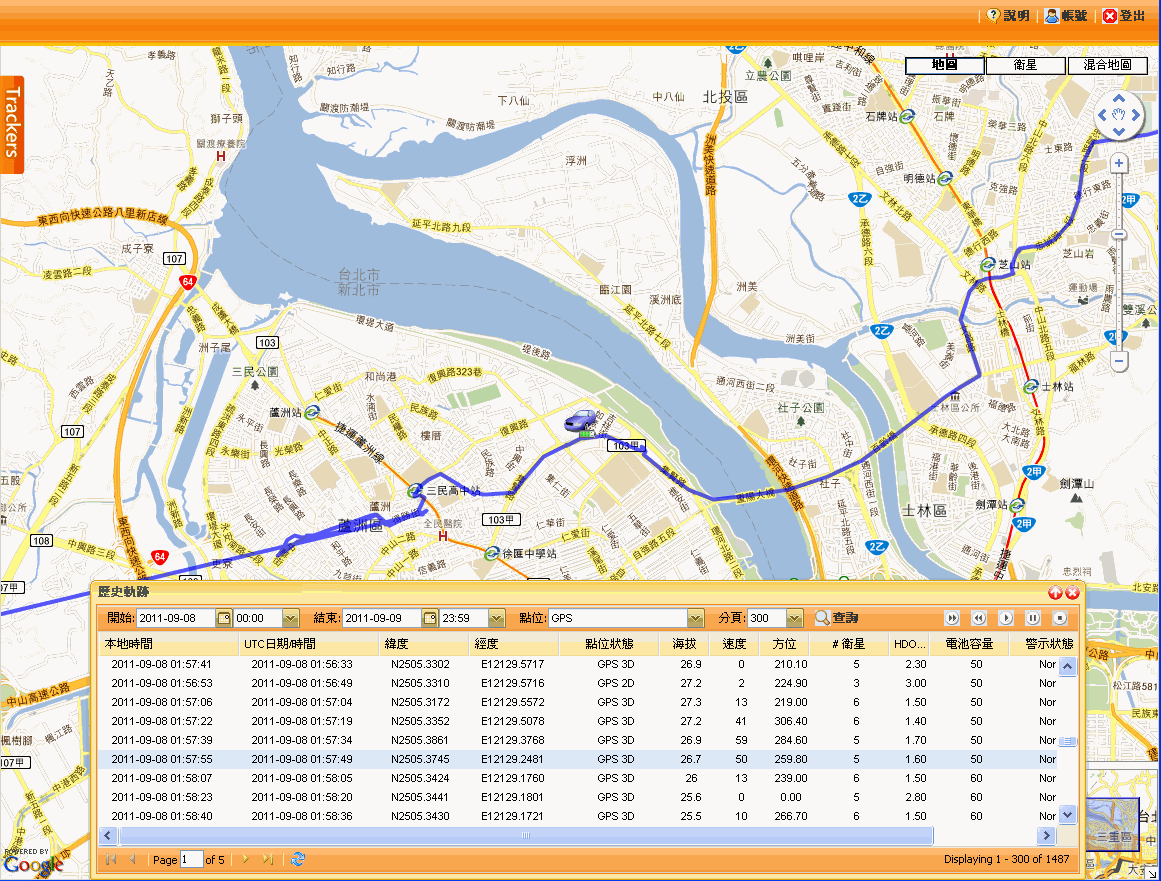Pause the track playback

[1033, 618]
